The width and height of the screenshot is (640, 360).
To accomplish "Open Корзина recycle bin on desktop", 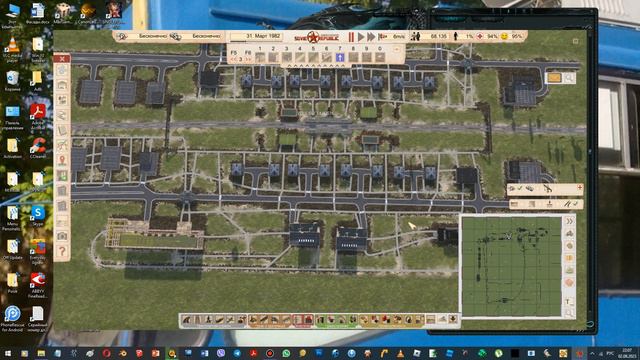I will (12, 80).
